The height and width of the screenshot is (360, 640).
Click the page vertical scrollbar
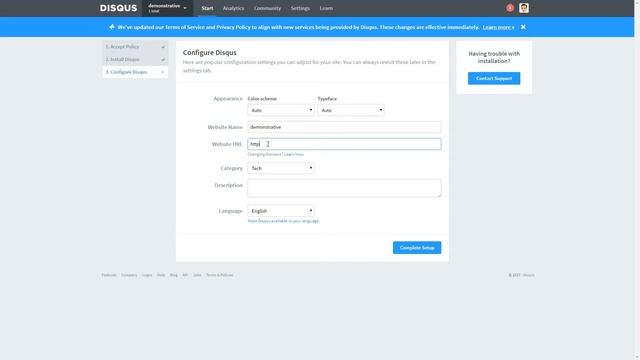pyautogui.click(x=637, y=180)
